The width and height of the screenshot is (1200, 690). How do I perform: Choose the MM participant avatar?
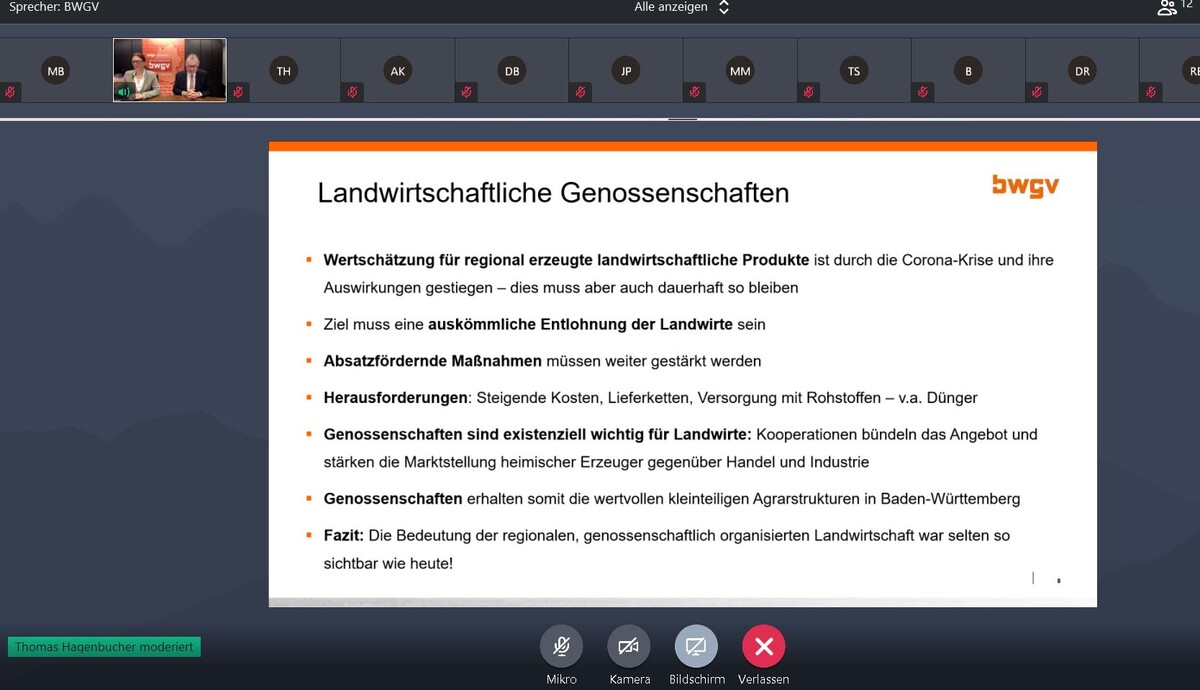pyautogui.click(x=740, y=71)
